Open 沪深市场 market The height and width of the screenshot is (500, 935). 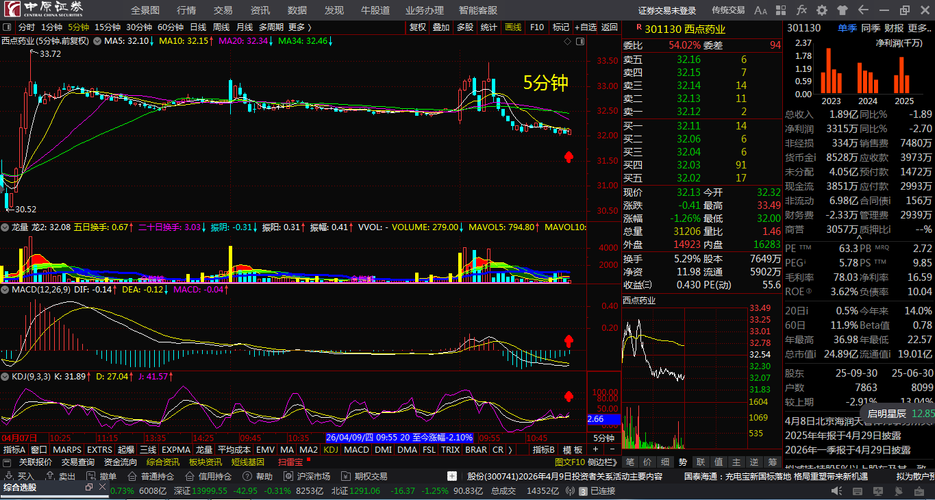(308, 476)
